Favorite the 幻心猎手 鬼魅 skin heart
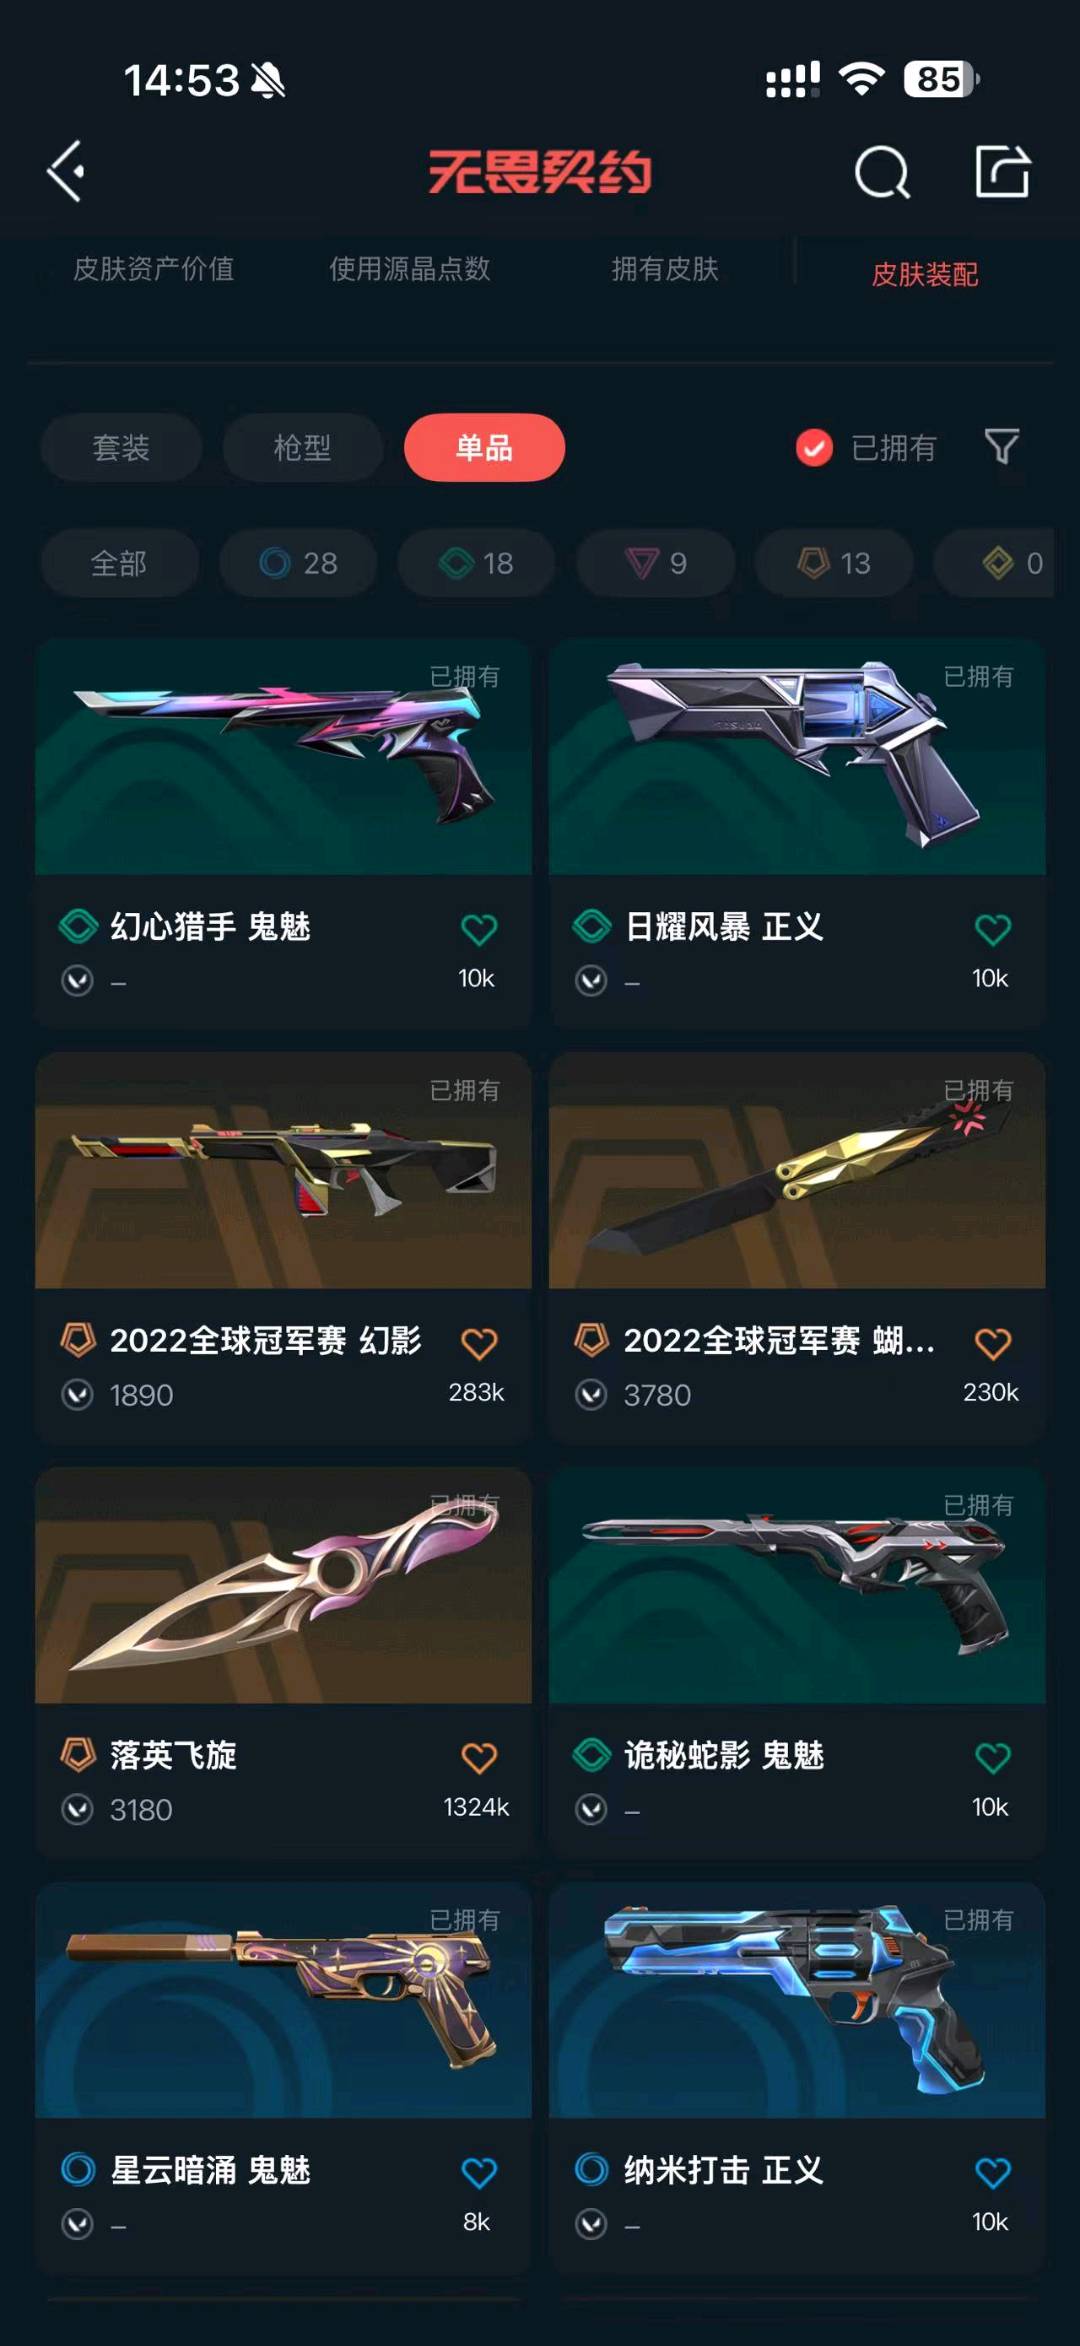 (x=479, y=929)
